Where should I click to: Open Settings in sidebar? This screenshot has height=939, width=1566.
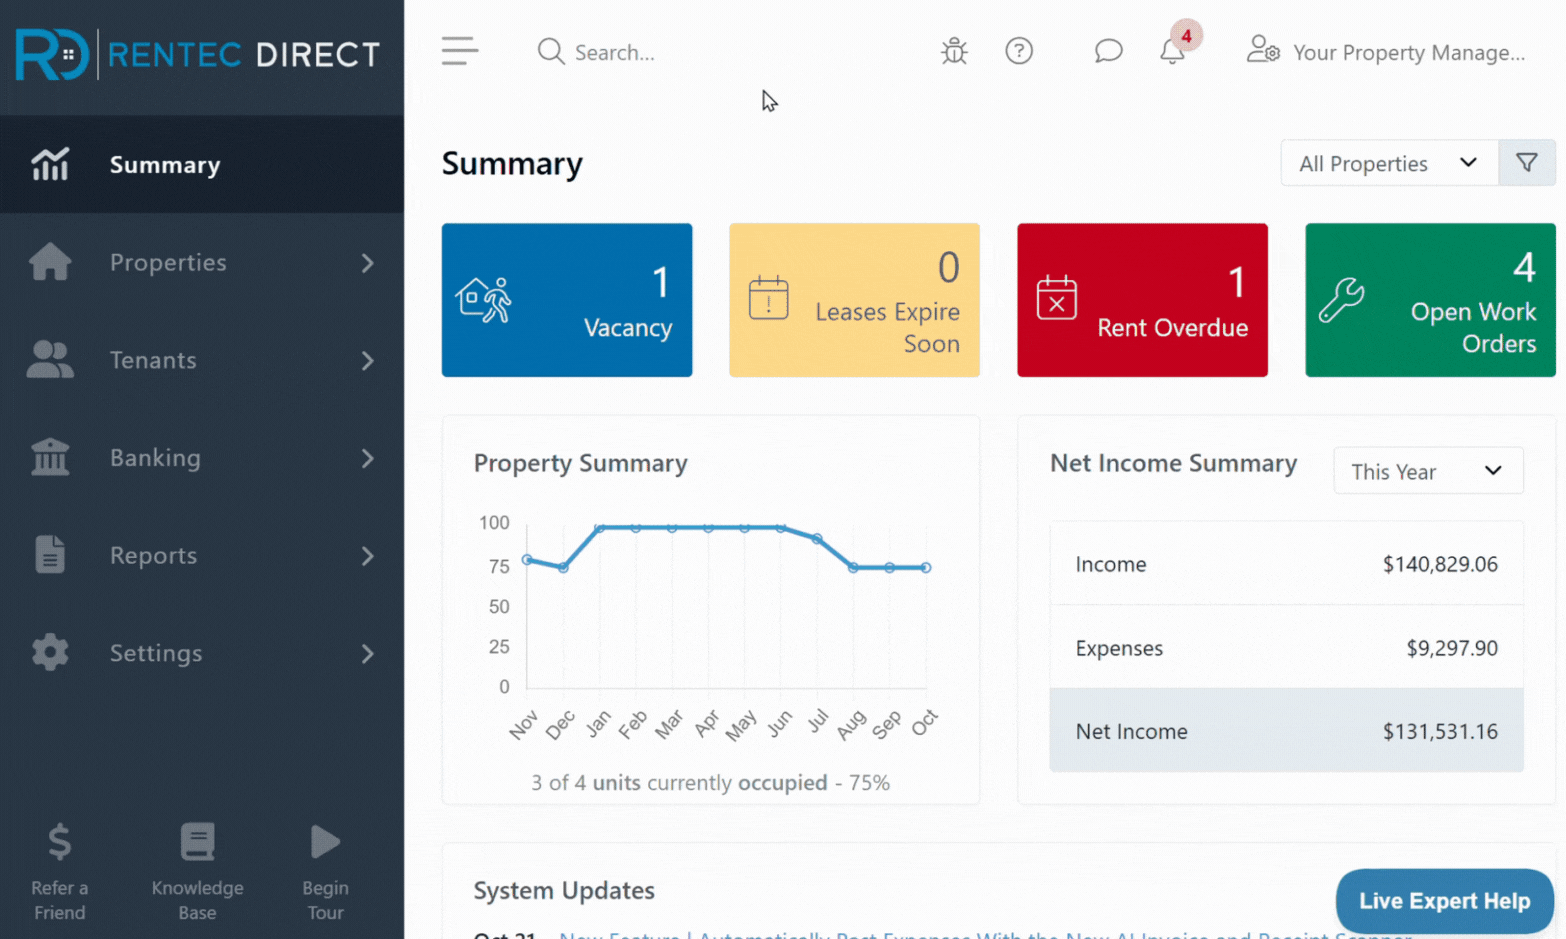[202, 653]
